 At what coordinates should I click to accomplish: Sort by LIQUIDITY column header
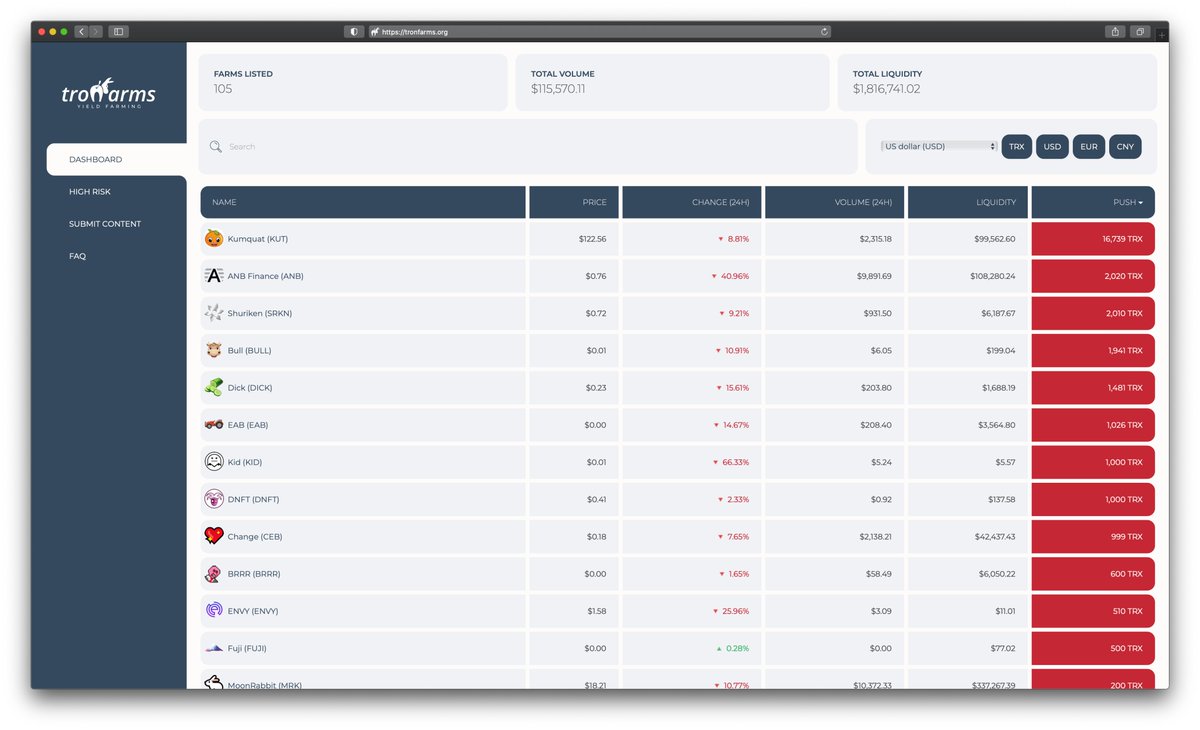point(968,202)
